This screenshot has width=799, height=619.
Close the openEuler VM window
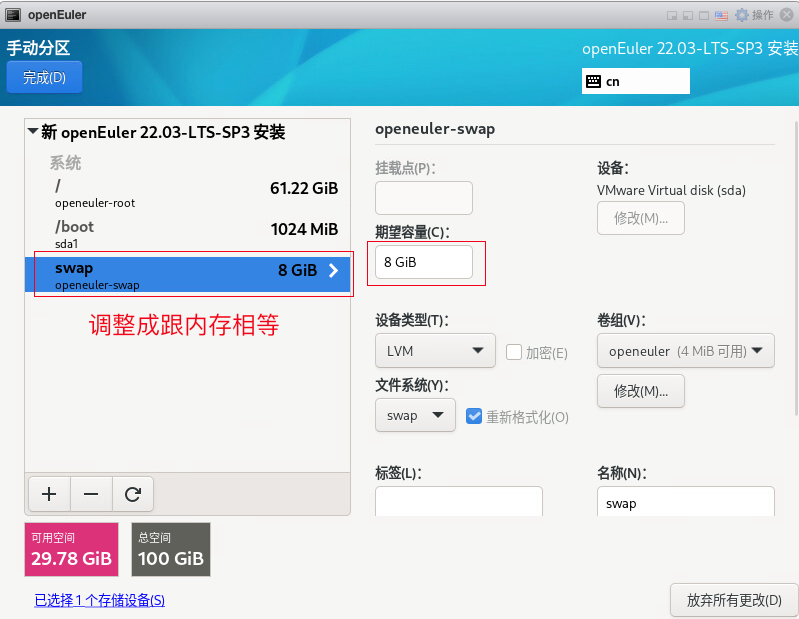click(x=787, y=15)
